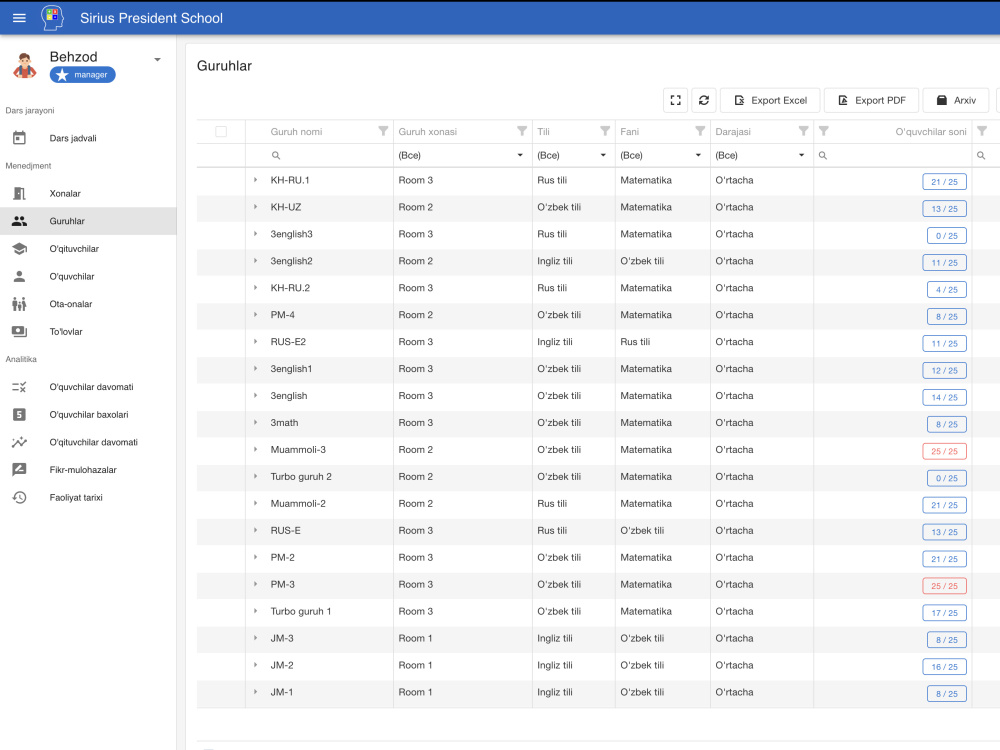Click the Sirius President School logo
Screen dimensions: 1000x750
(x=52, y=18)
